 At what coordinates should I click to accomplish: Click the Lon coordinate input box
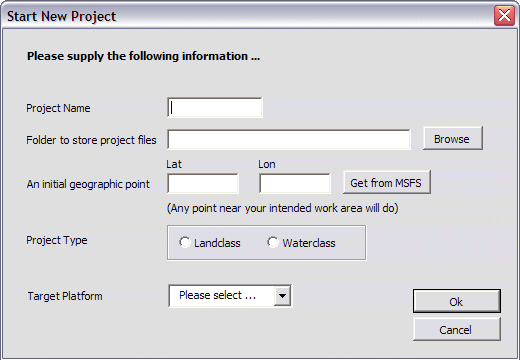(x=295, y=183)
